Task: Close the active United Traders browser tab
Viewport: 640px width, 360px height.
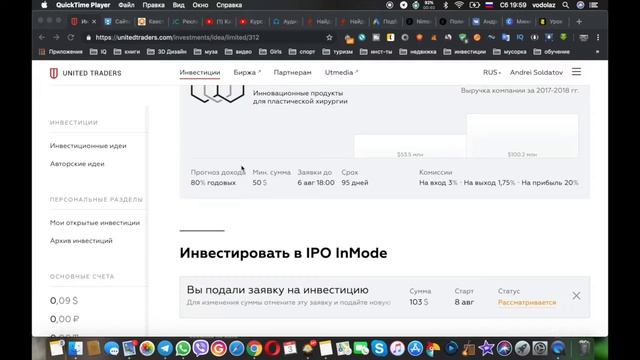Action: (x=94, y=22)
